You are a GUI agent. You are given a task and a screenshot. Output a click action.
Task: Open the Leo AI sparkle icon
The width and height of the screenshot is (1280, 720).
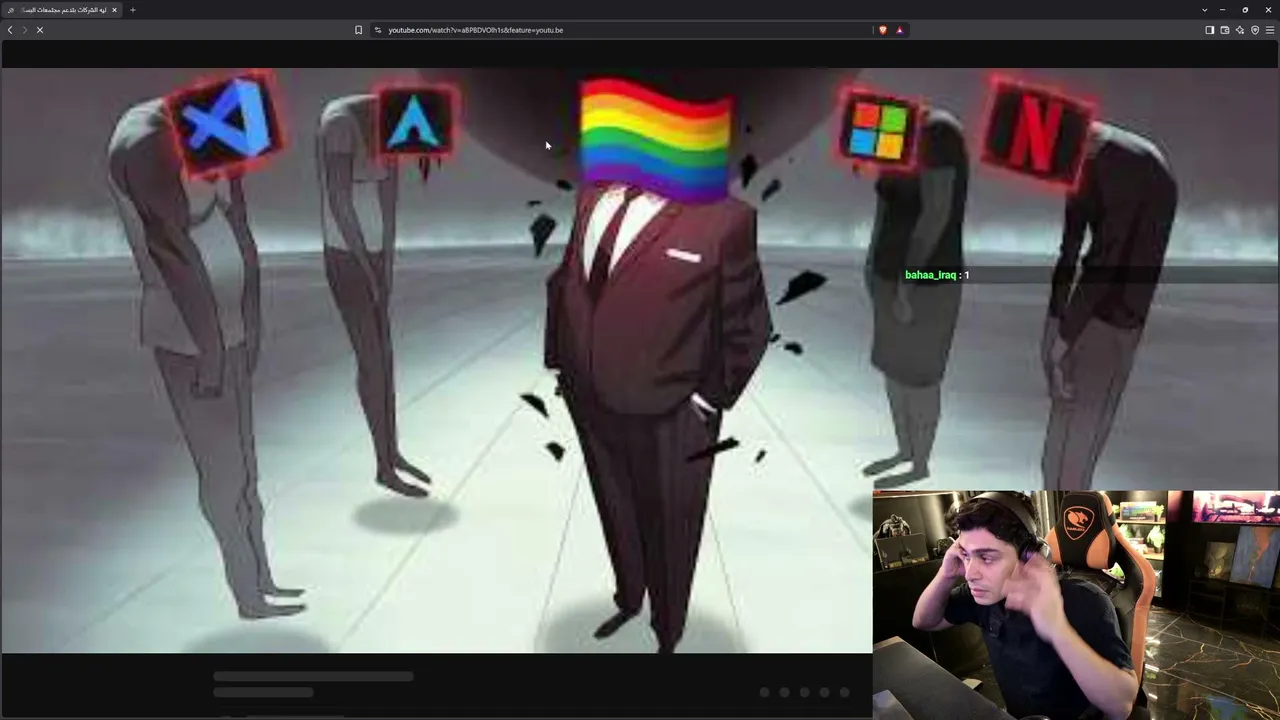click(1240, 30)
